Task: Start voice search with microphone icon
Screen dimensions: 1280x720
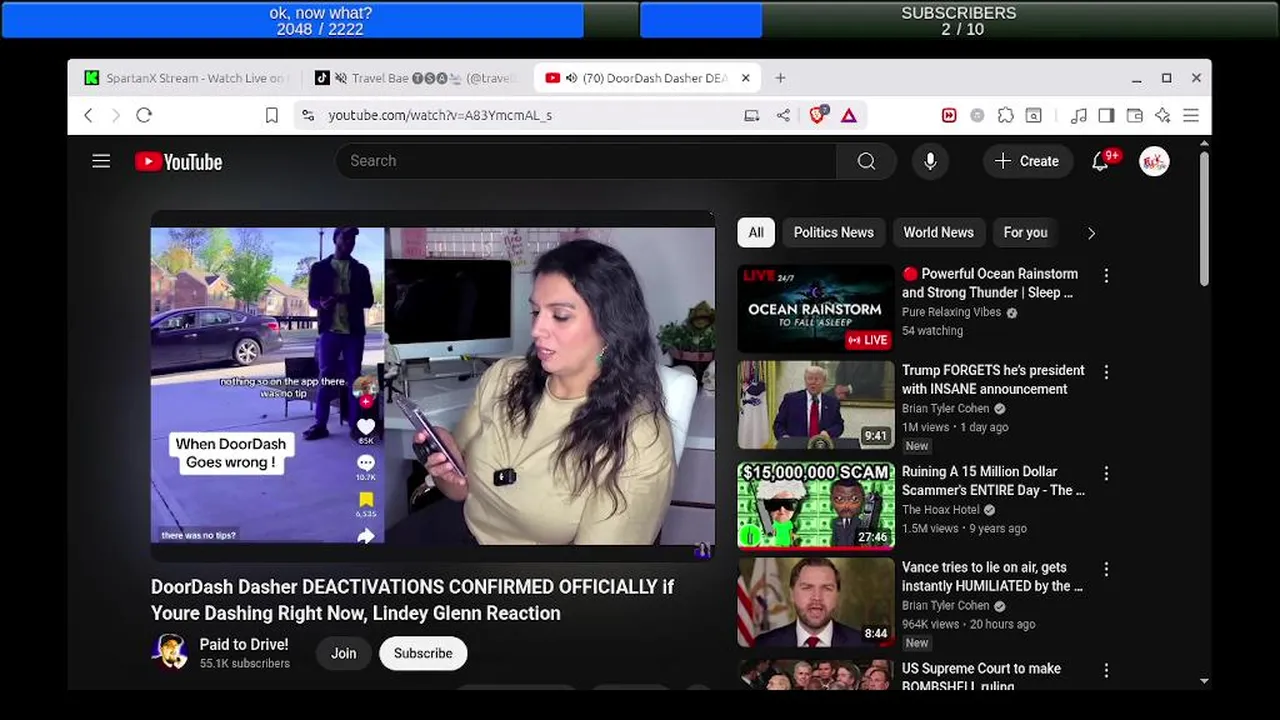Action: (x=930, y=161)
